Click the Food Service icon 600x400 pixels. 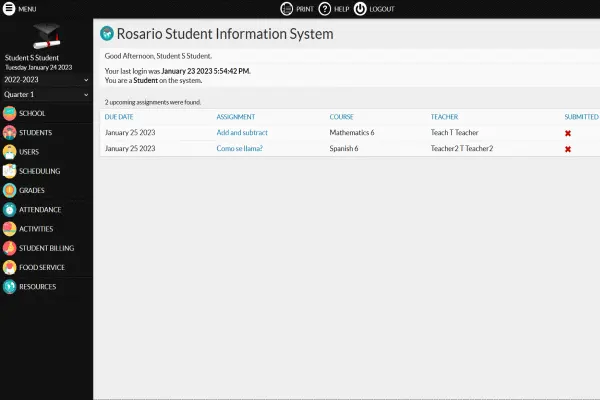pos(9,267)
